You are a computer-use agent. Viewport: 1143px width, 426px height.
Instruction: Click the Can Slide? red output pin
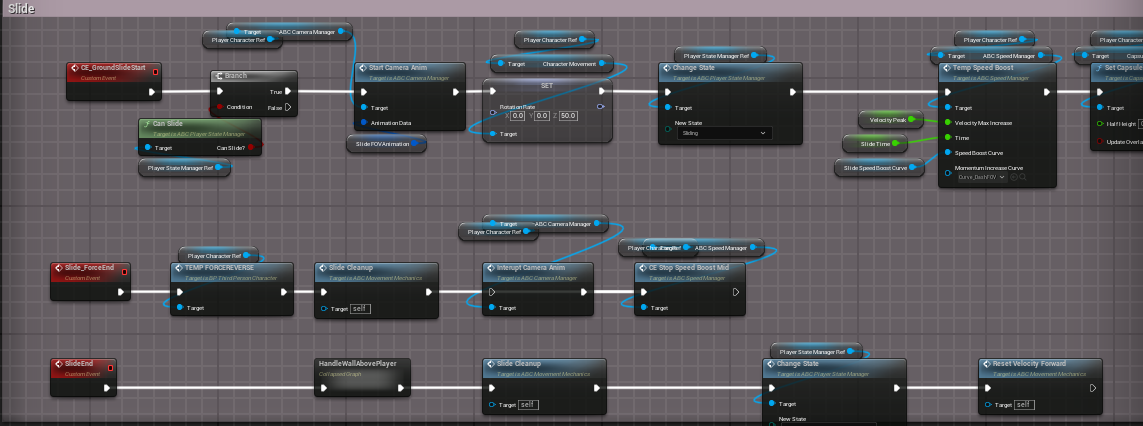[x=251, y=147]
